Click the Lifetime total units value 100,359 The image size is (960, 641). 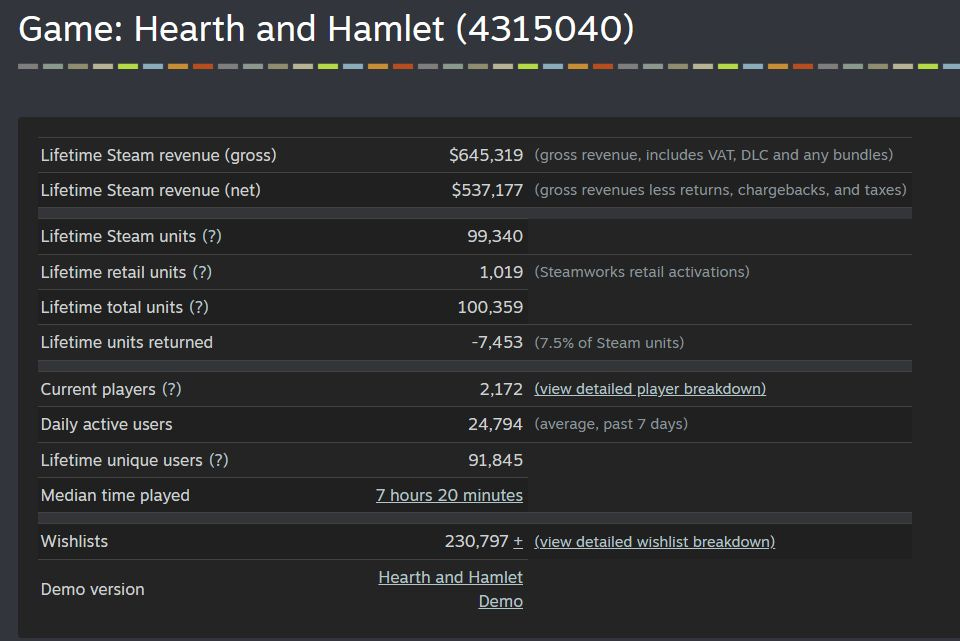tap(490, 307)
